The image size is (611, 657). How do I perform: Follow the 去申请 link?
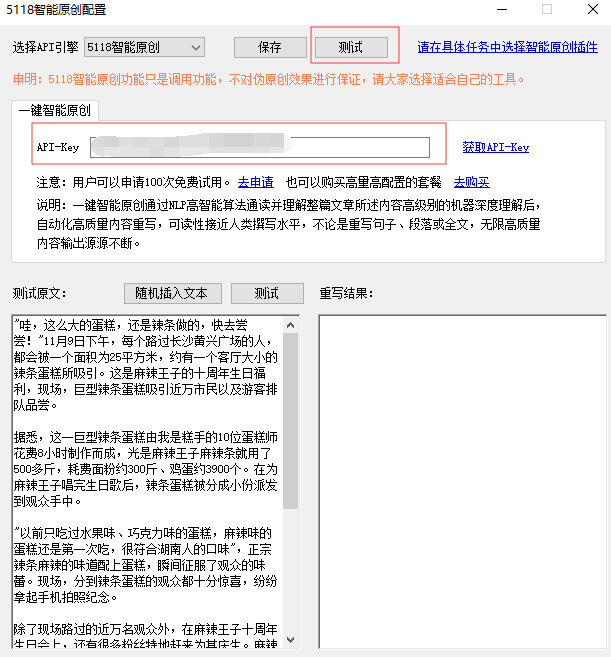click(x=255, y=182)
